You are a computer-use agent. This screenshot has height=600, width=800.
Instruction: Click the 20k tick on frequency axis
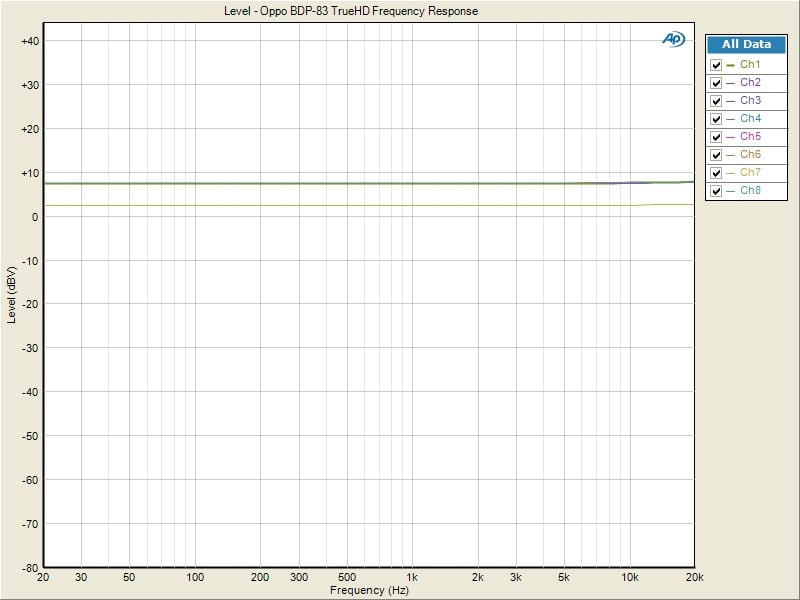click(693, 578)
